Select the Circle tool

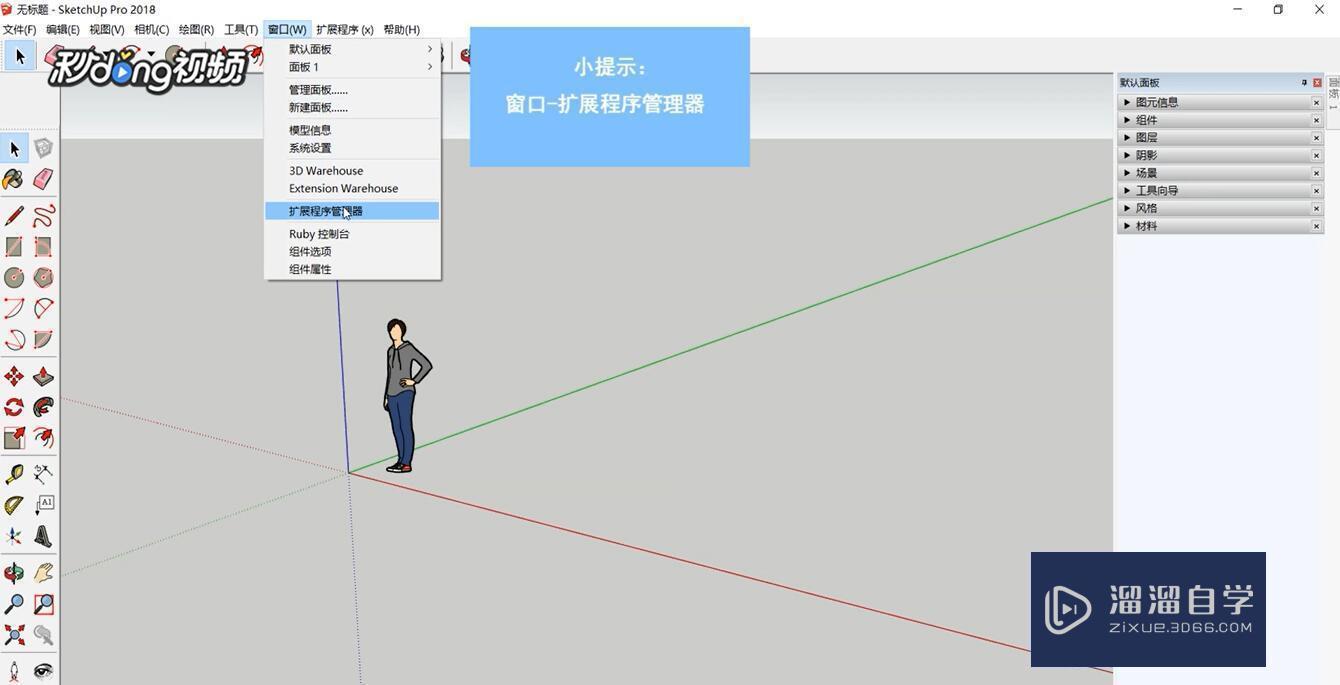(x=14, y=277)
